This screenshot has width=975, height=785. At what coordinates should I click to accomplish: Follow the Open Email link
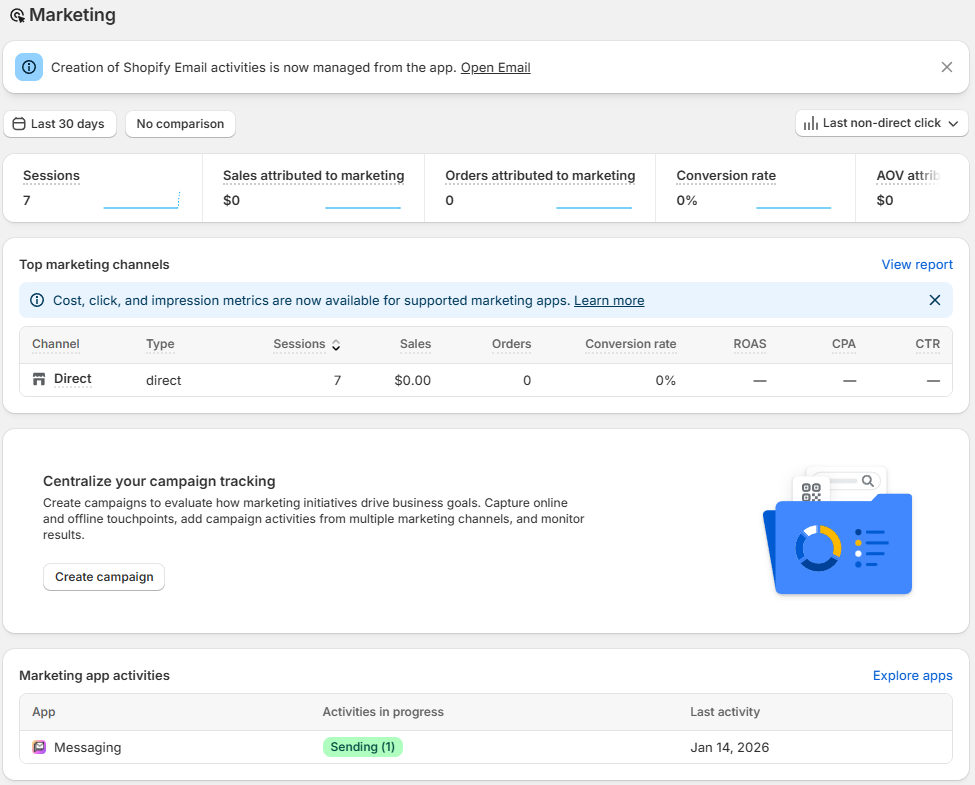495,67
